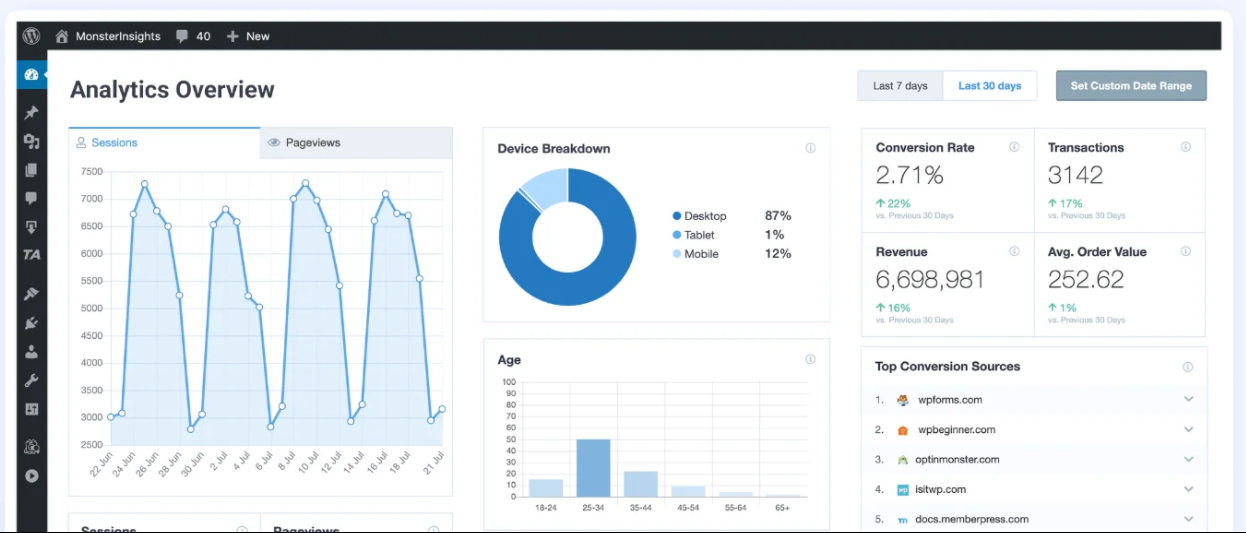1246x533 pixels.
Task: Click the info icon beside Device Breakdown
Action: click(x=810, y=148)
